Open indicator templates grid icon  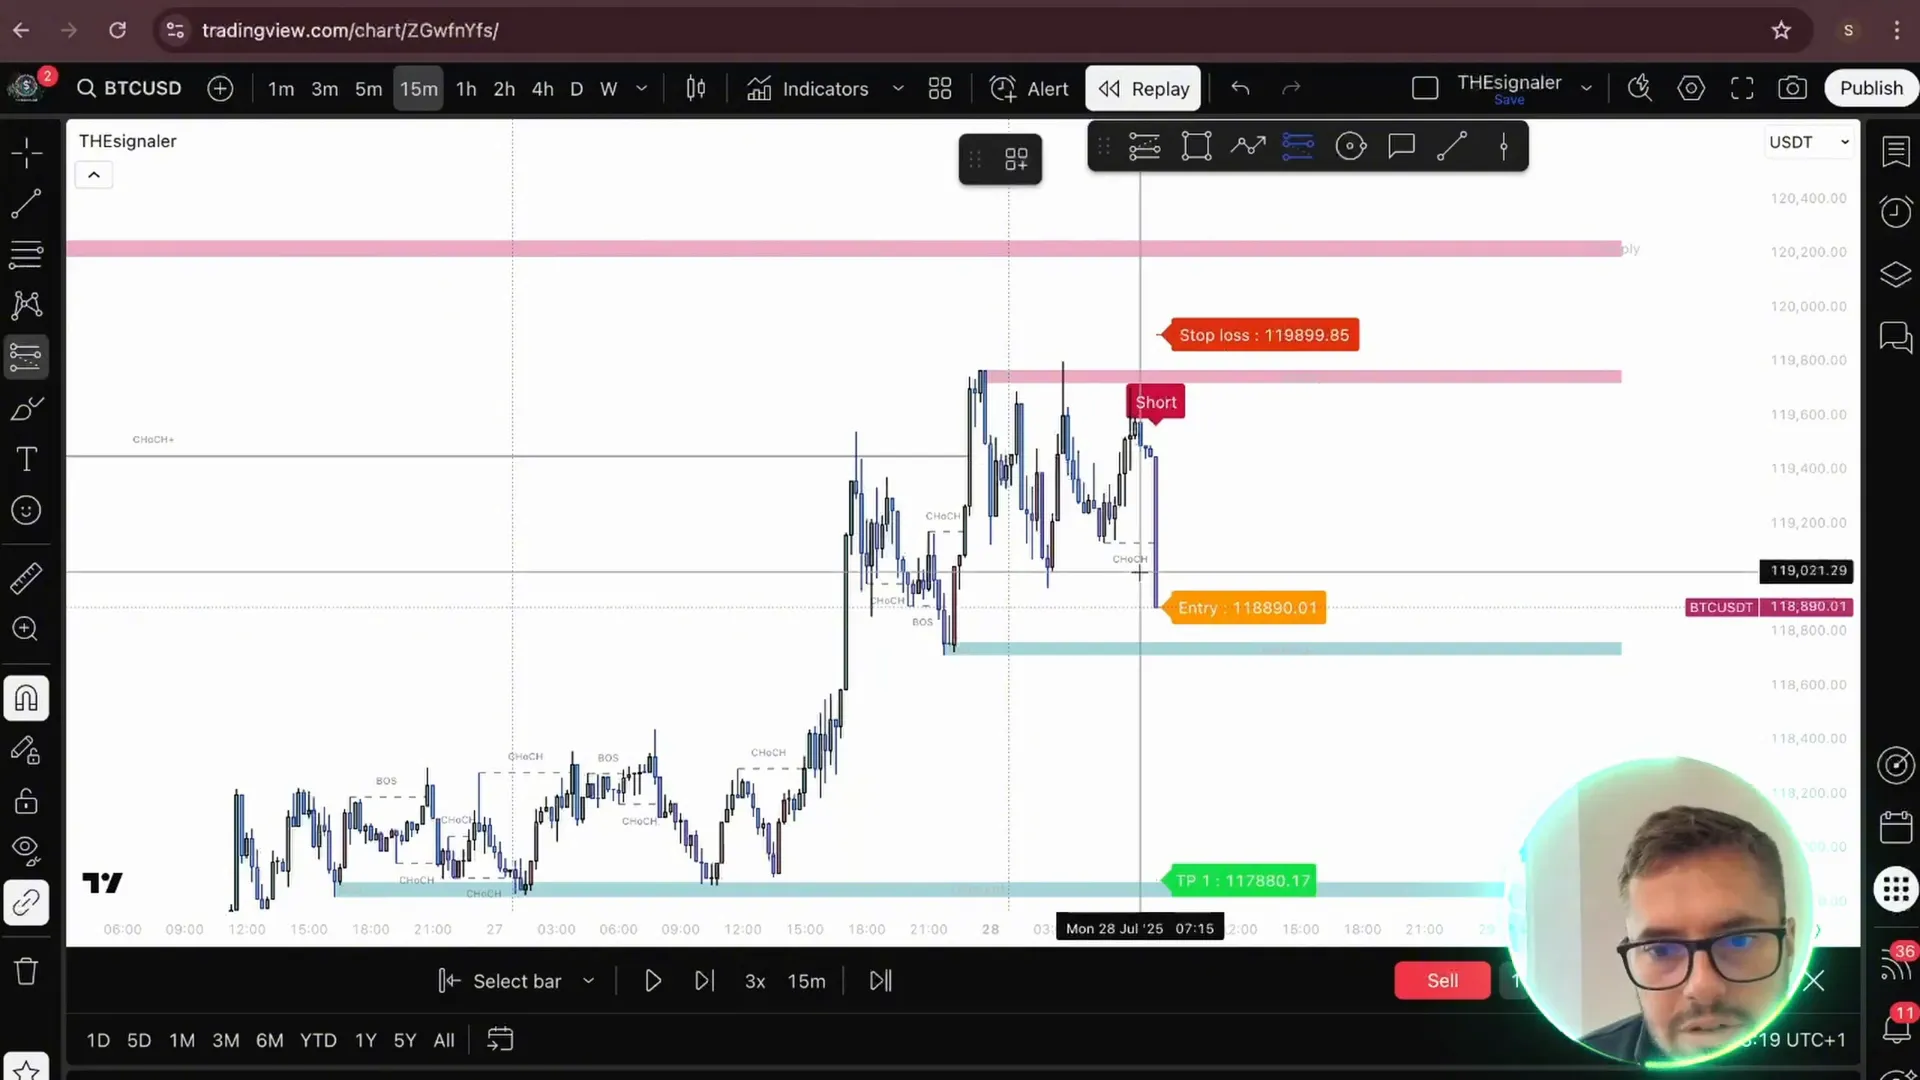[940, 89]
